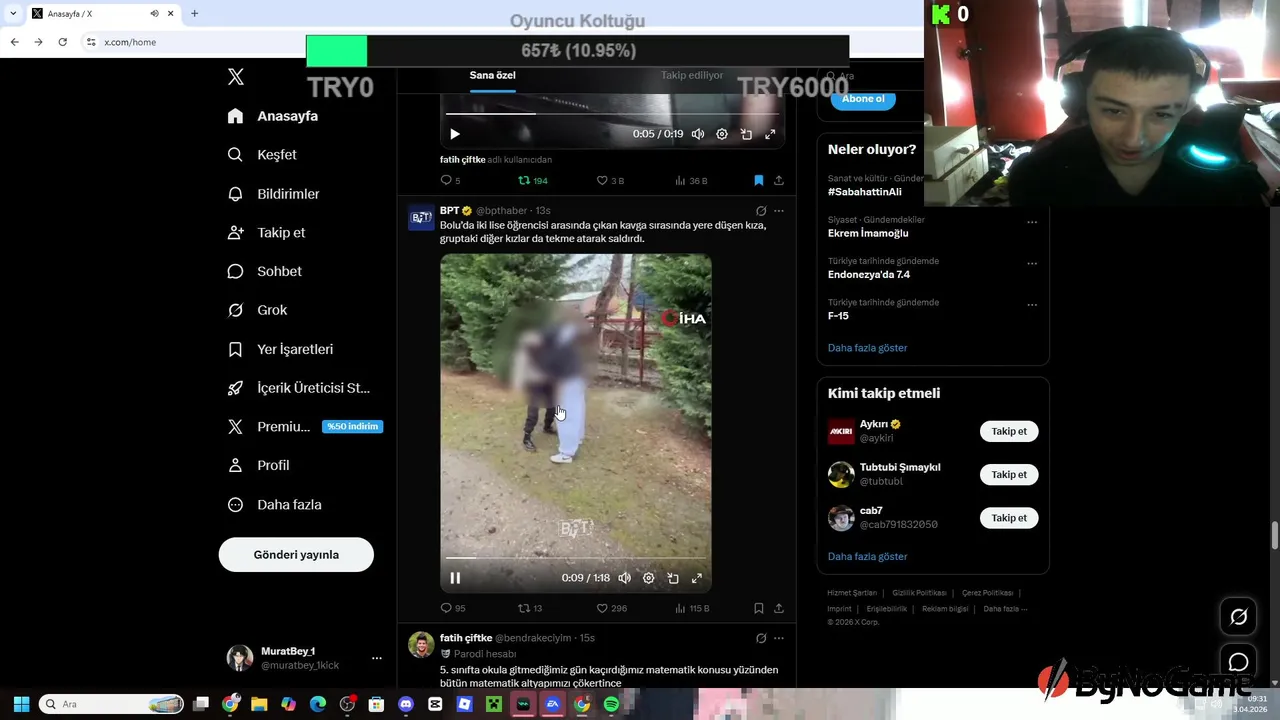This screenshot has height=720, width=1280.
Task: Repost the BPT post with 13 reposts
Action: pyautogui.click(x=530, y=608)
